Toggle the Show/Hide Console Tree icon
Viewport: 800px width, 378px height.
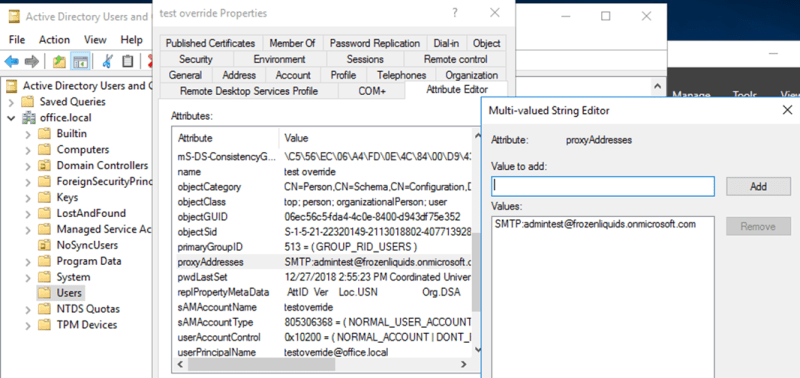pyautogui.click(x=80, y=62)
